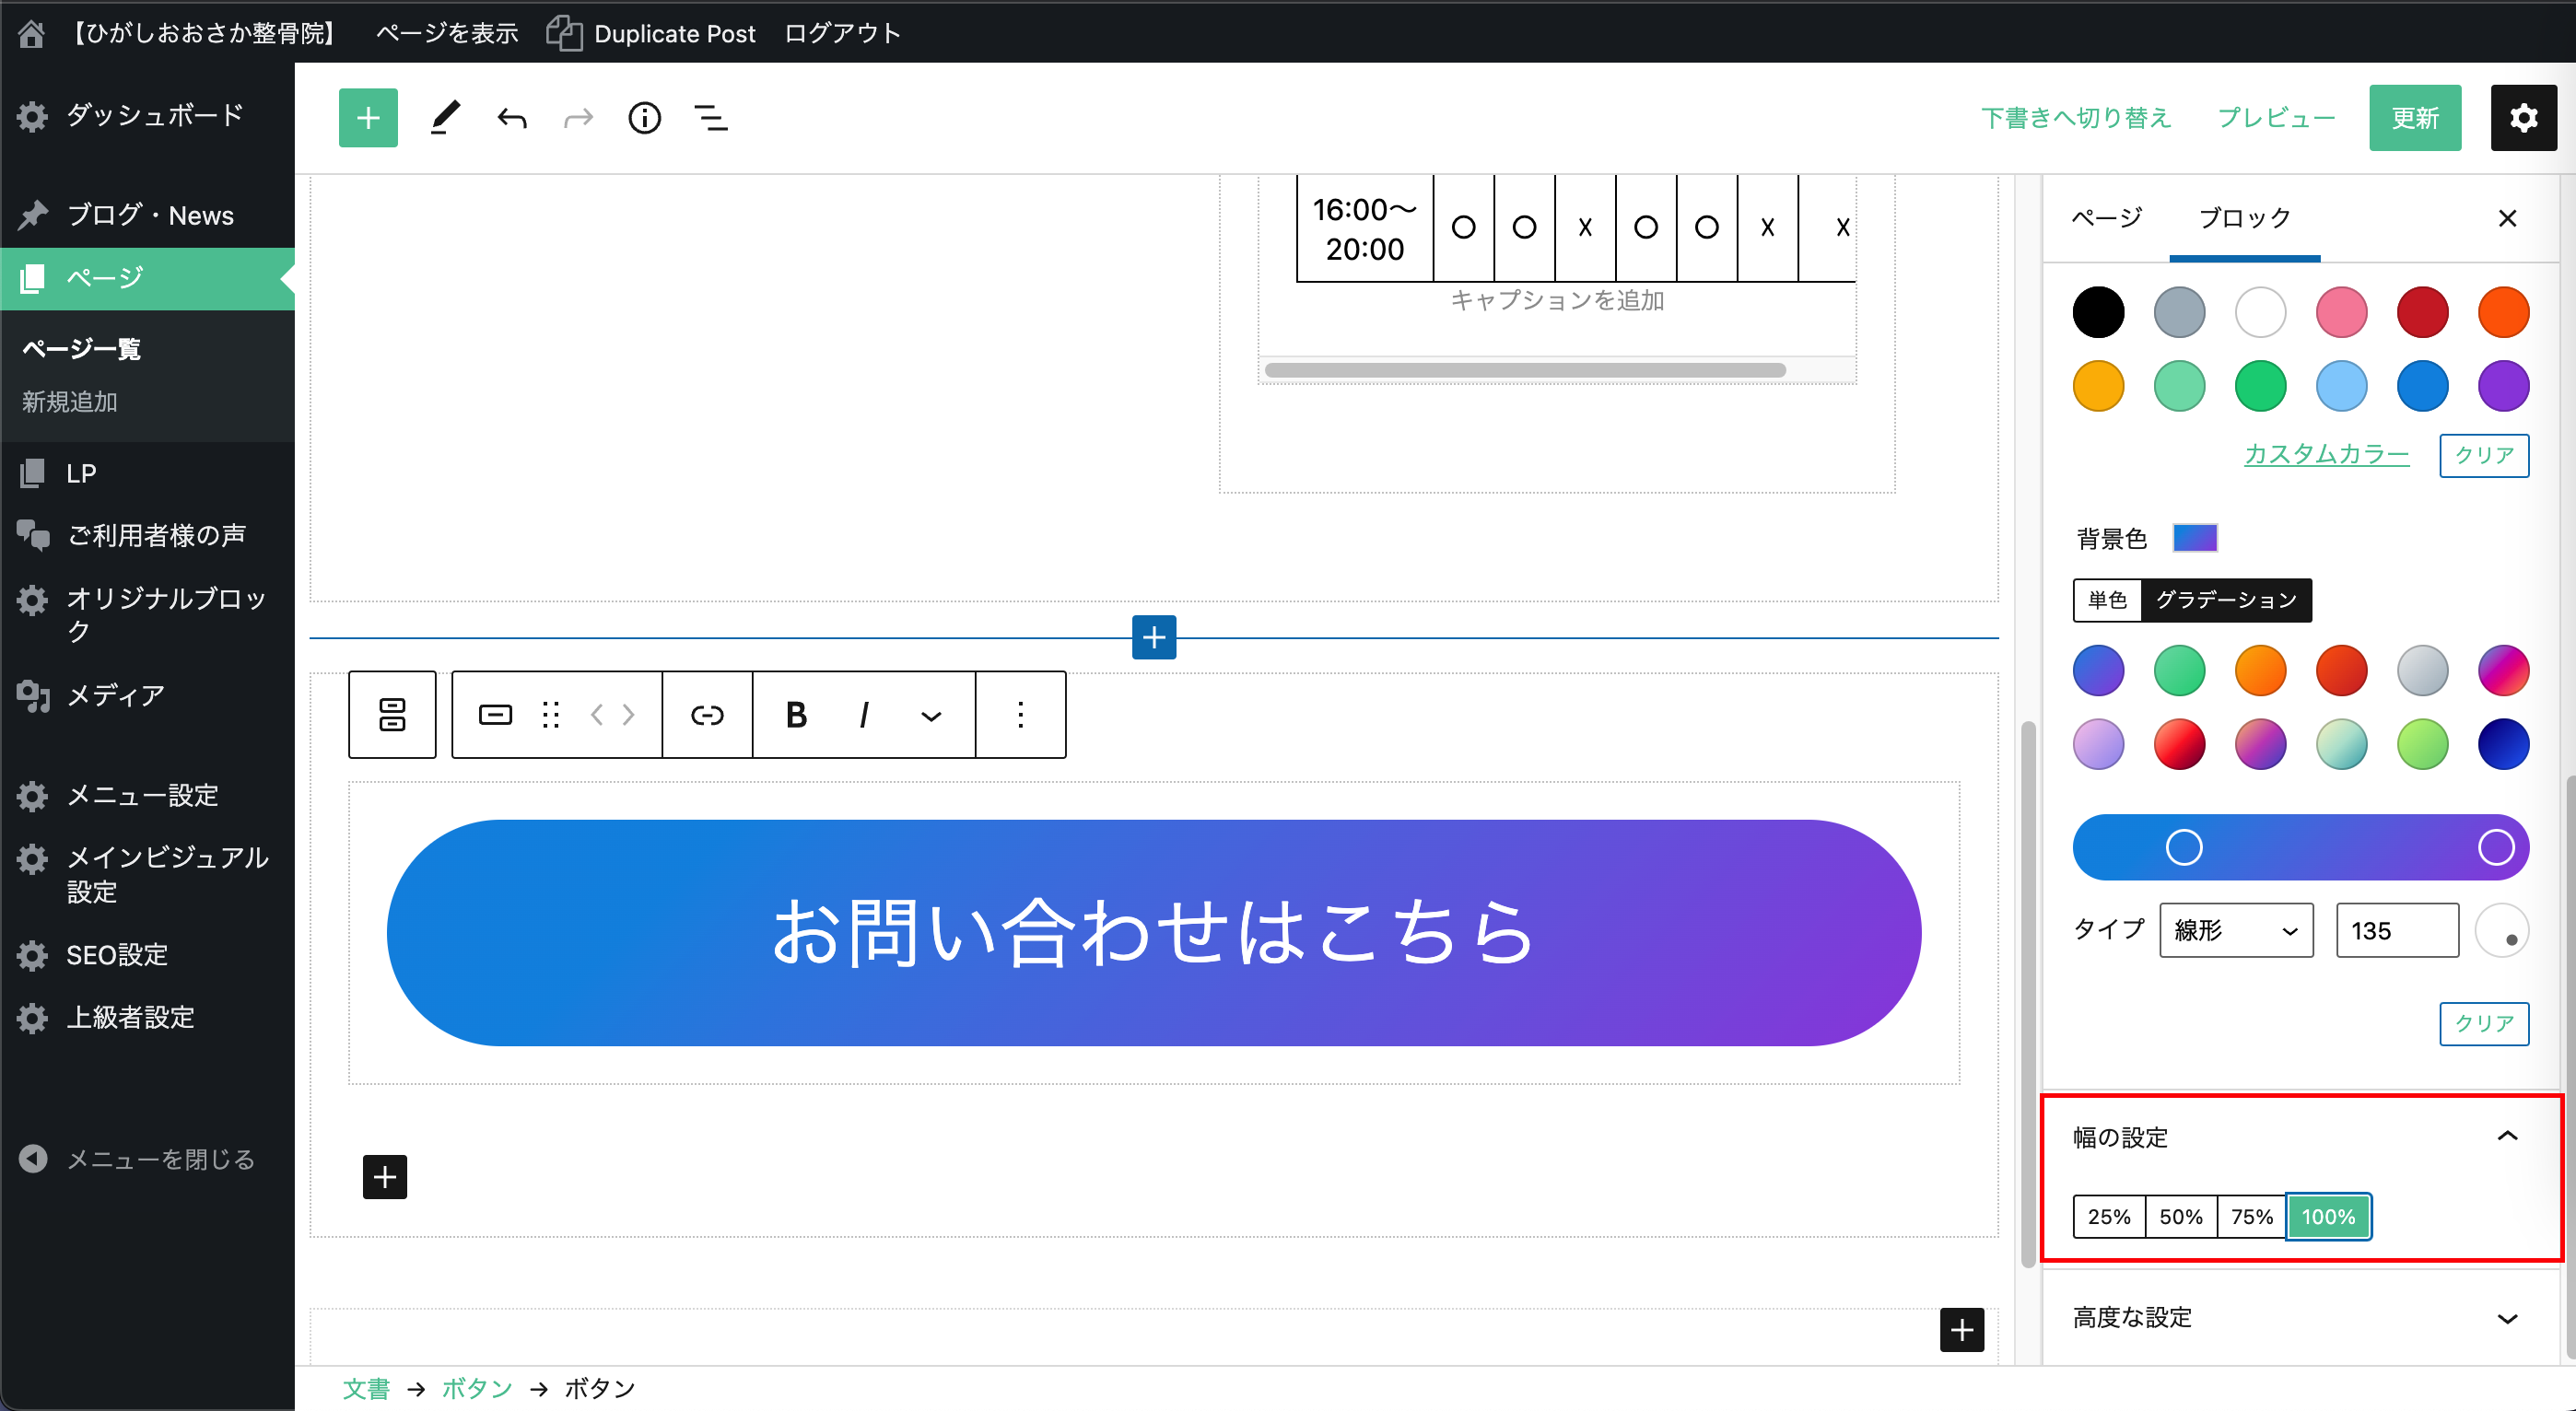Click the 更新 update button
Screen dimensions: 2576x1411
pos(2414,118)
